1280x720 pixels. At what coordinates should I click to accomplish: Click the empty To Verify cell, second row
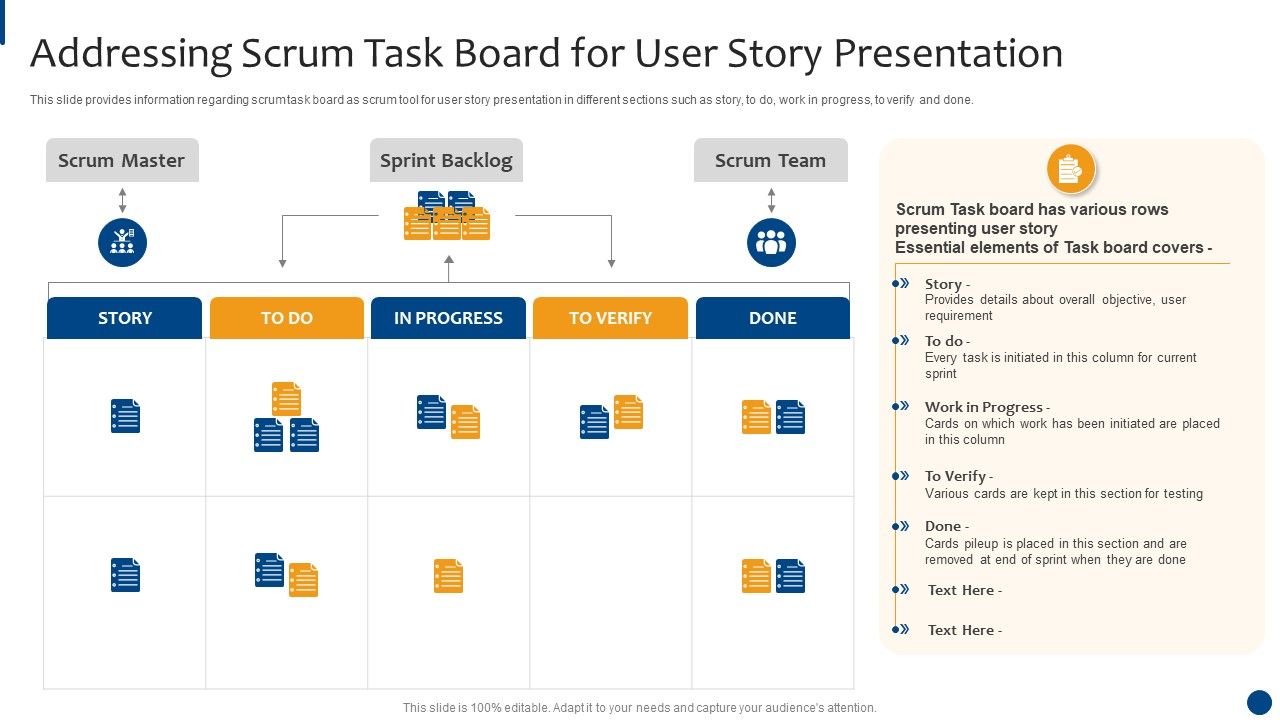click(x=611, y=592)
